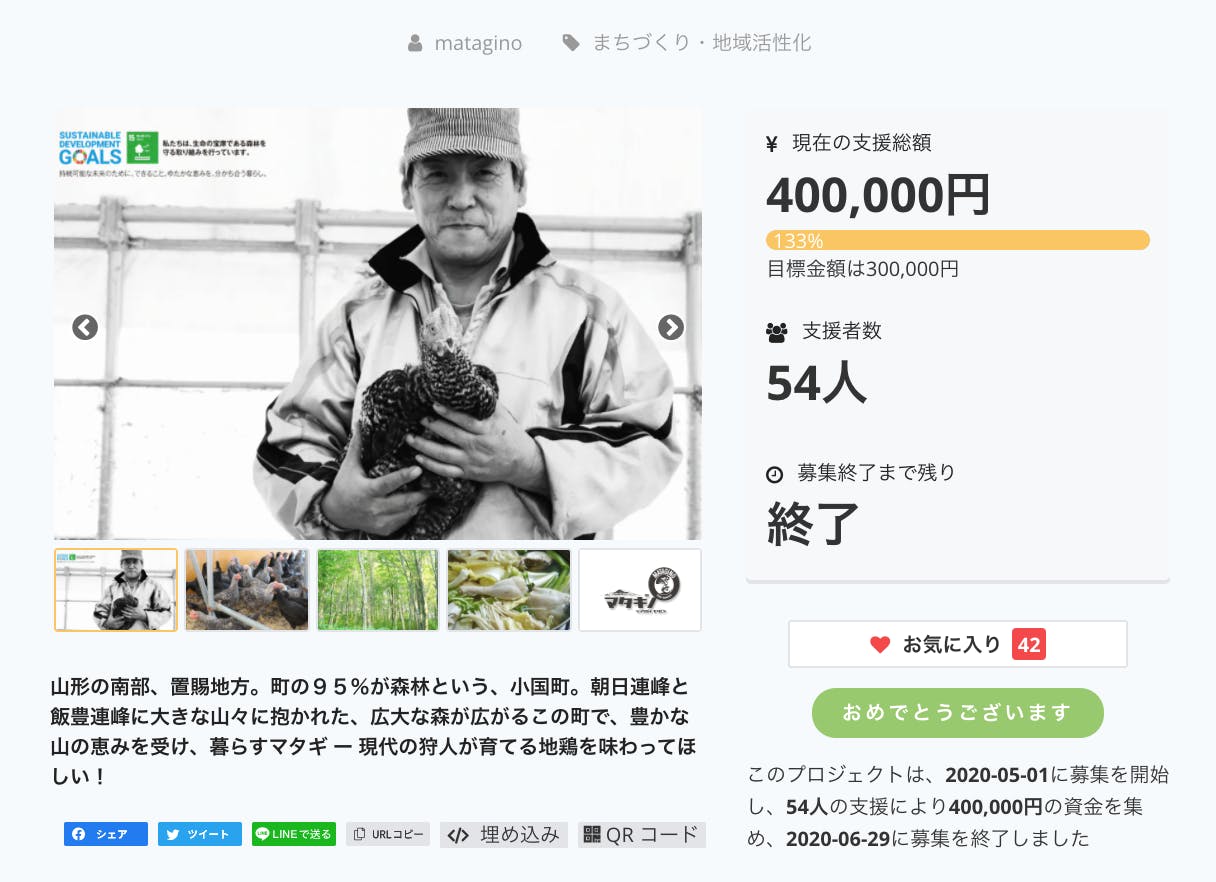Click the おめでとうございます green button
1216x882 pixels.
click(957, 713)
